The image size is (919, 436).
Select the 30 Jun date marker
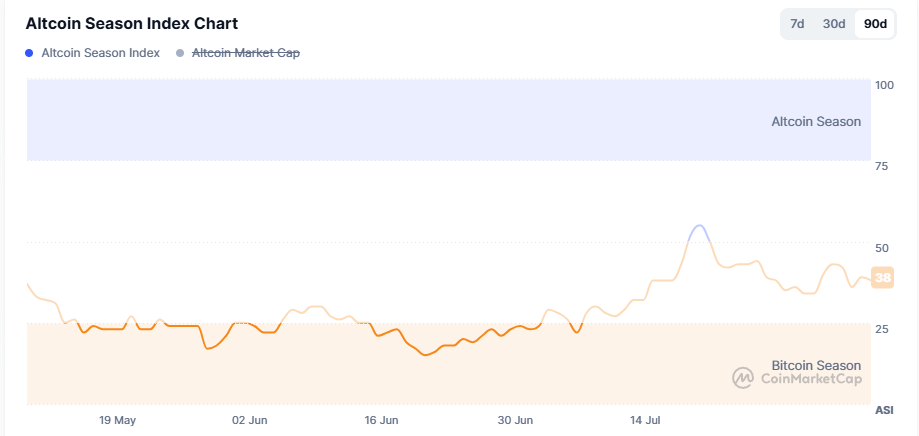pos(514,420)
